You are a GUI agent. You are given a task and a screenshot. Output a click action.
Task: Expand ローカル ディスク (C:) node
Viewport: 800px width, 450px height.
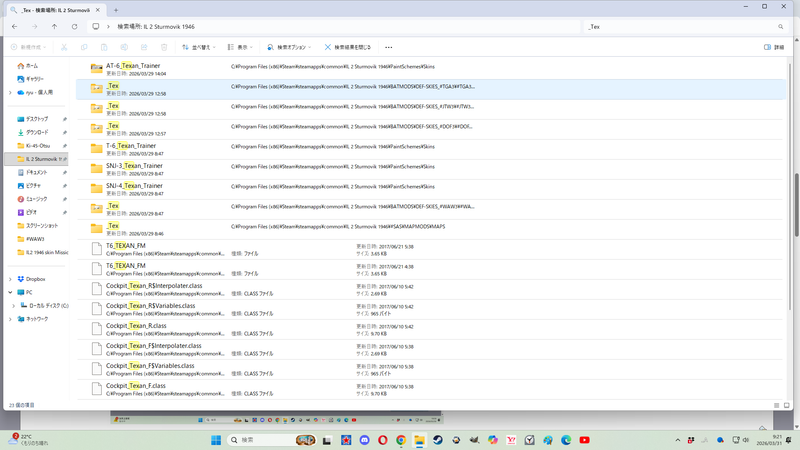point(14,306)
